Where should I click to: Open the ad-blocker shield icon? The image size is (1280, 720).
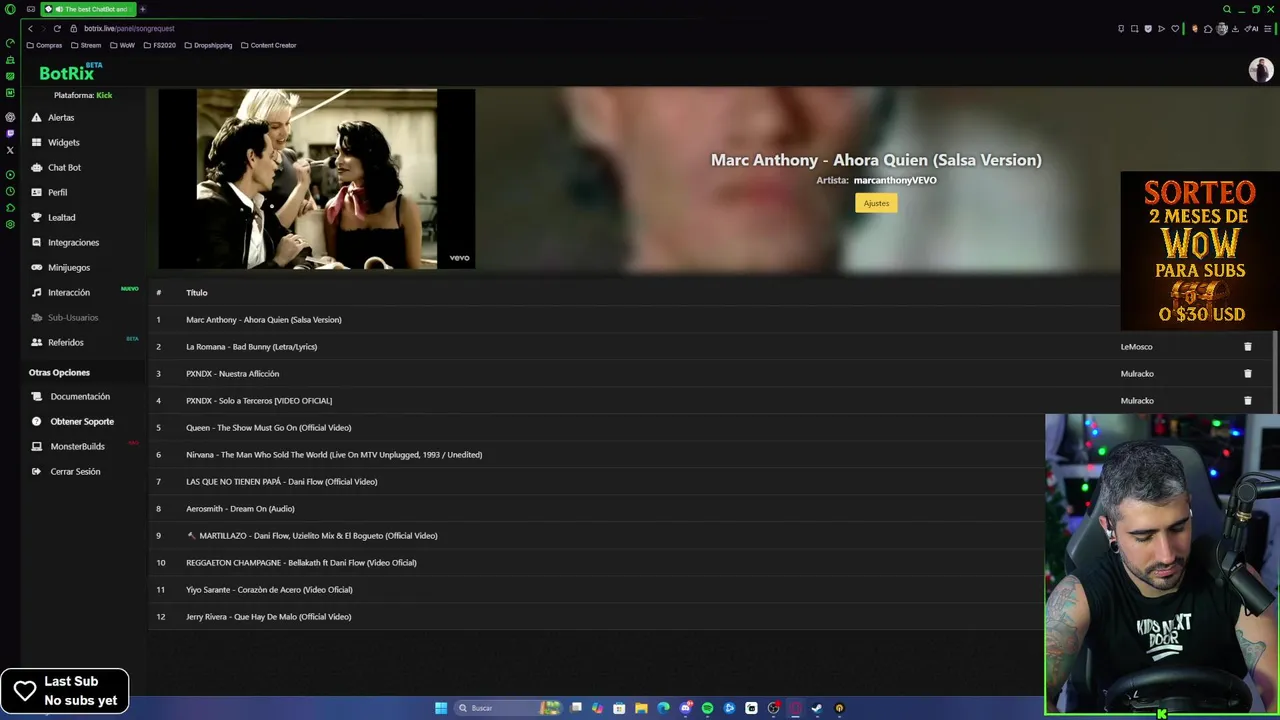(1148, 28)
